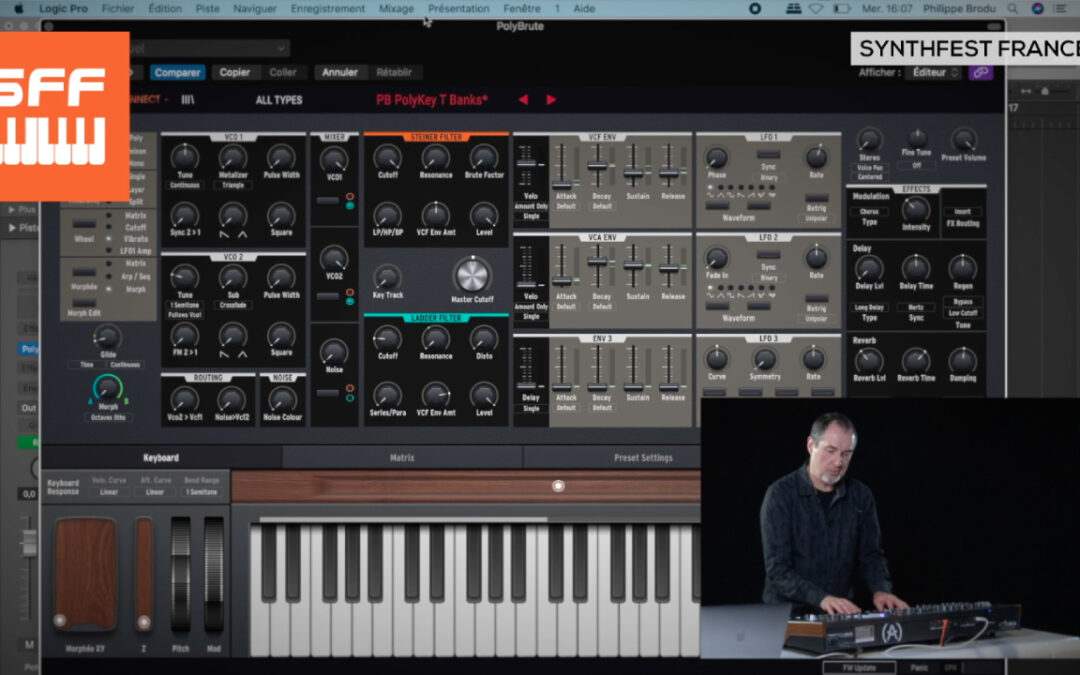Select Vibrato option for the Wheel
Screen dimensions: 1080x675
[136, 238]
